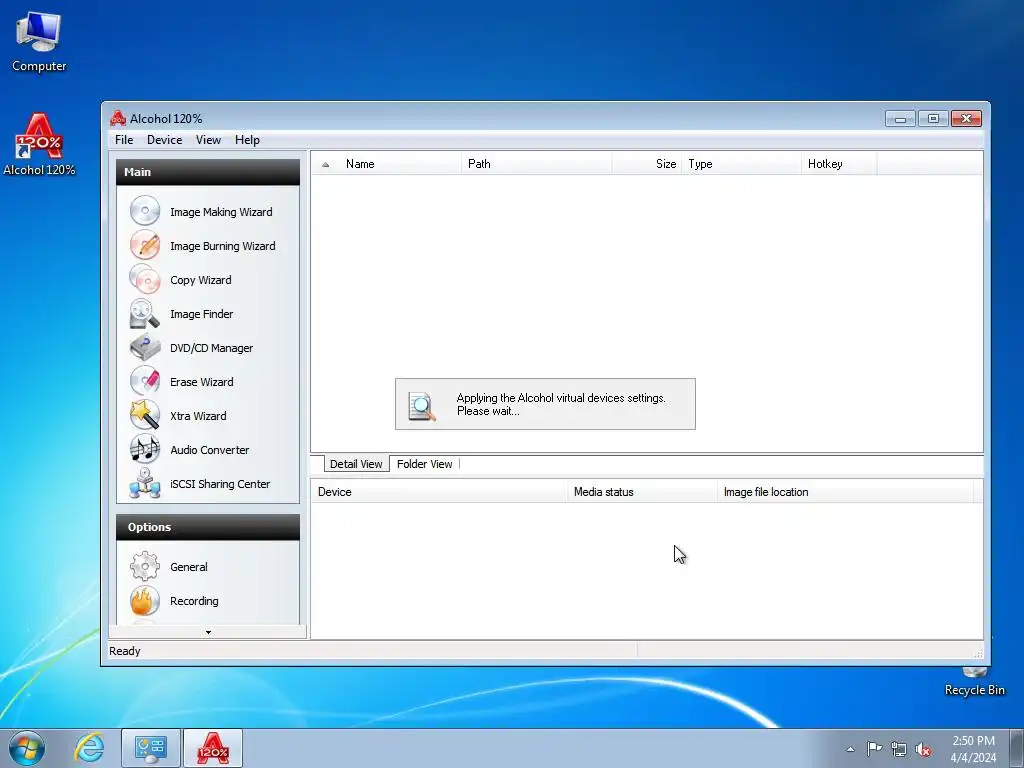Launch Internet Explorer from taskbar
The width and height of the screenshot is (1024, 768).
[89, 748]
